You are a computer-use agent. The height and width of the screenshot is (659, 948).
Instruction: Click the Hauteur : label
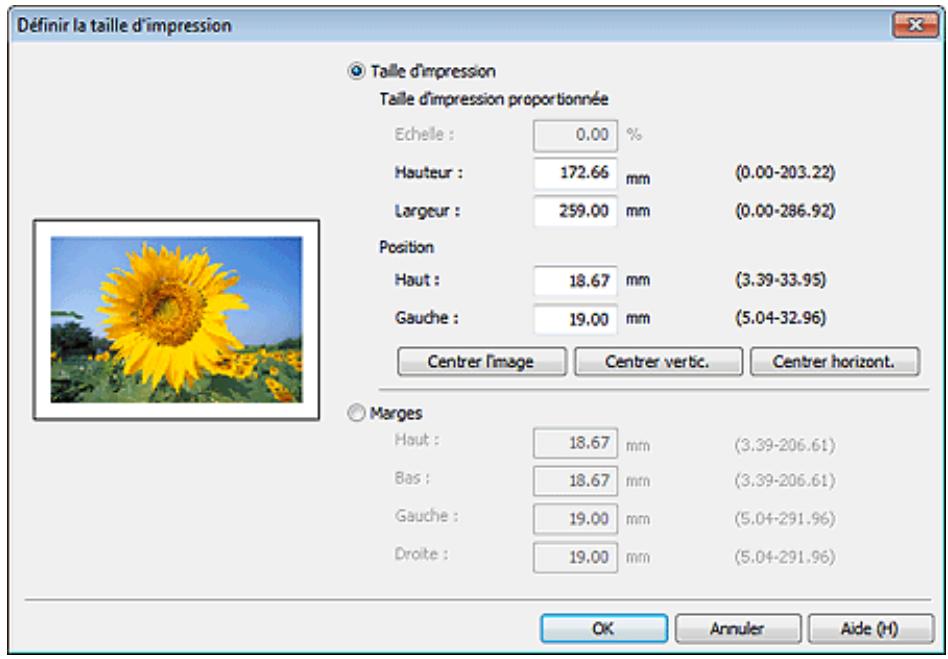point(429,172)
